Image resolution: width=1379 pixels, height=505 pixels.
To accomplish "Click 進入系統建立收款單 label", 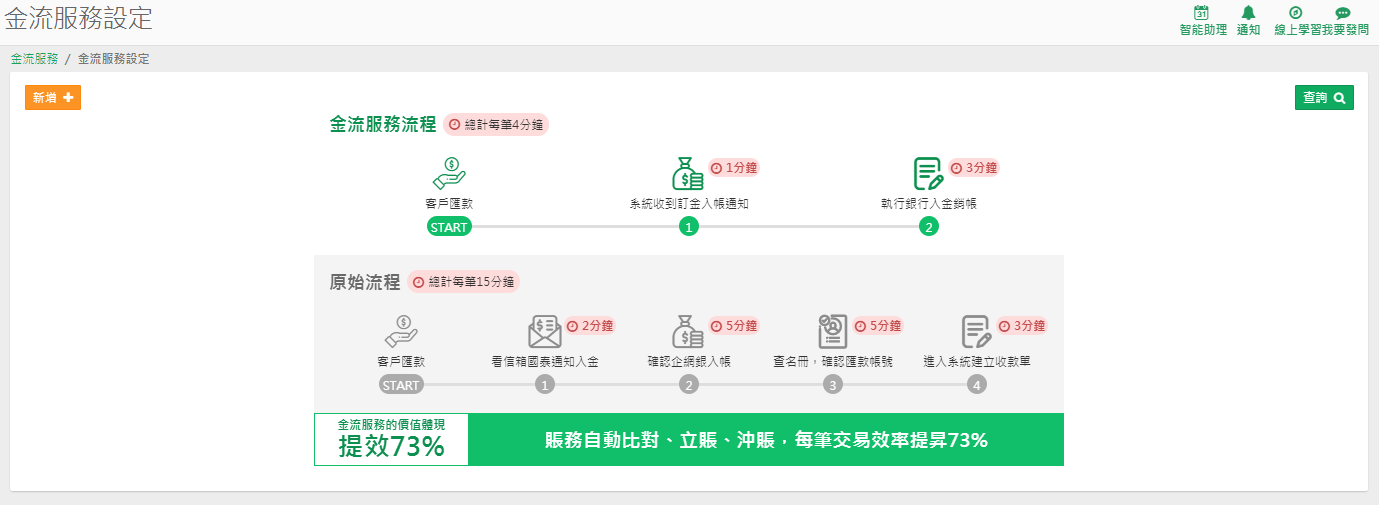I will (x=977, y=361).
